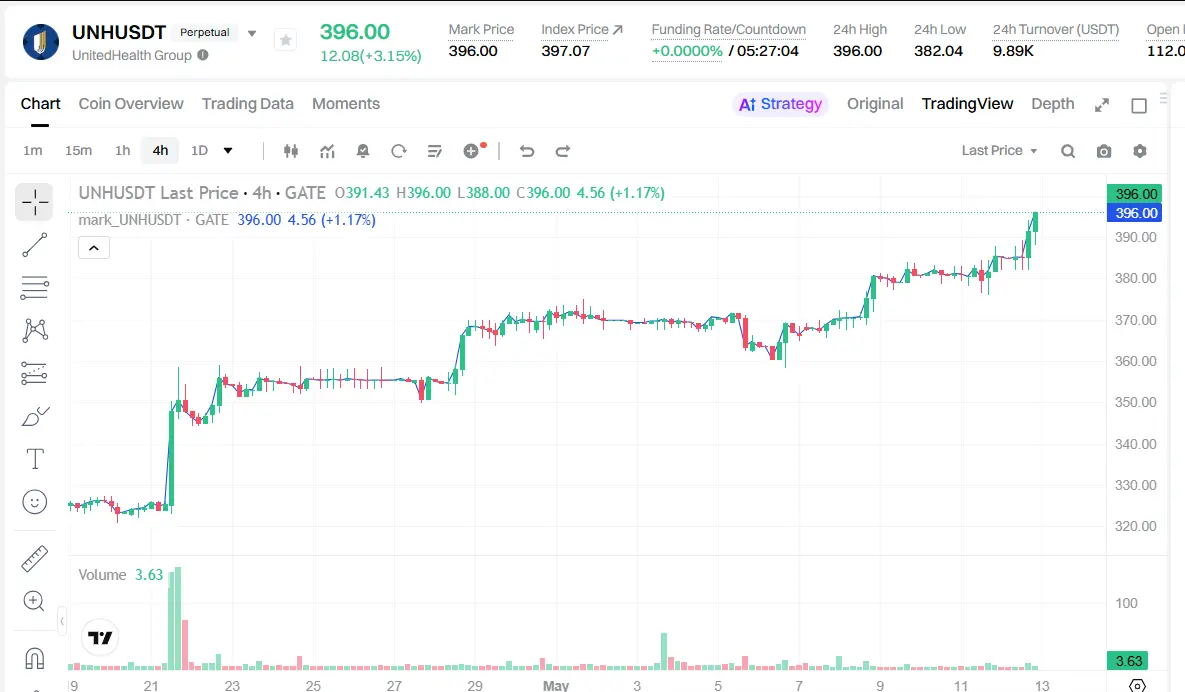The width and height of the screenshot is (1185, 692).
Task: Select the 15m timeframe
Action: (x=78, y=150)
